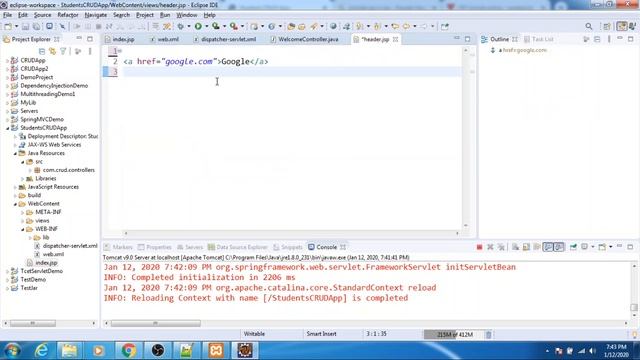The height and width of the screenshot is (360, 640).
Task: Click the External Tools run icon
Action: coord(234,27)
